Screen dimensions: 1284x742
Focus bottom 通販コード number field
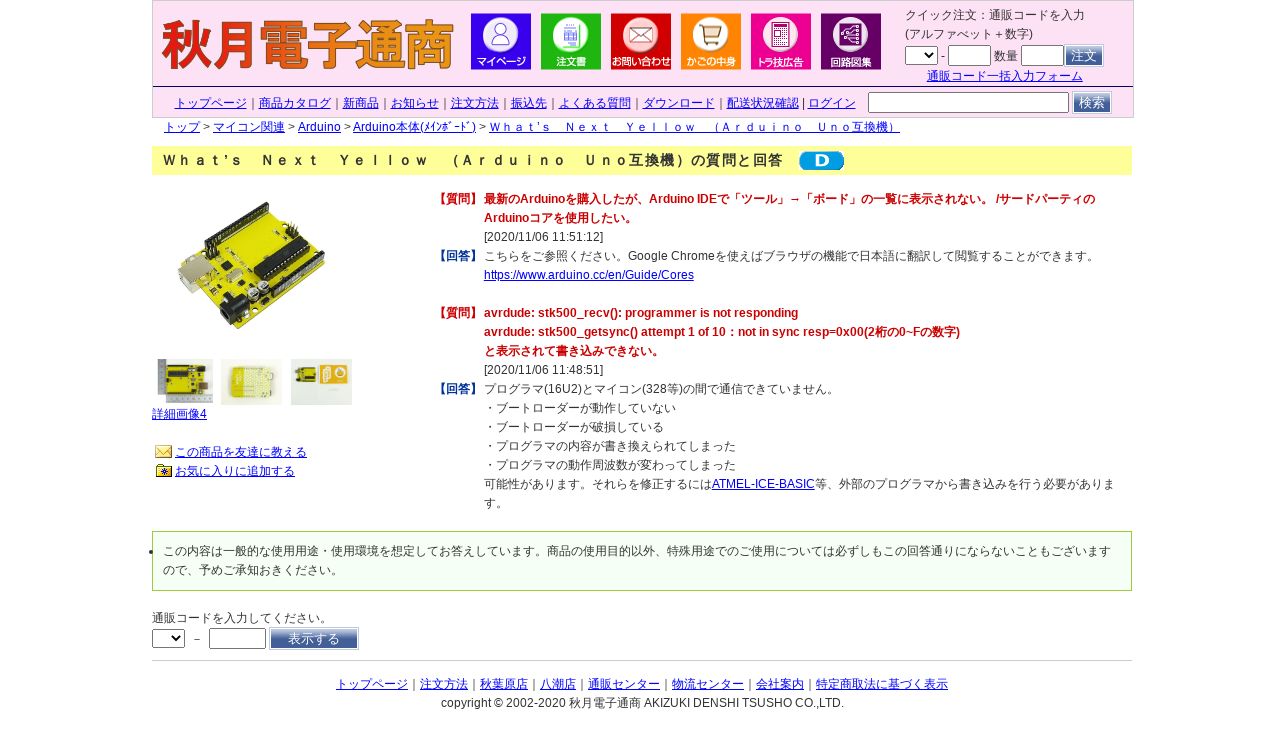pos(237,638)
